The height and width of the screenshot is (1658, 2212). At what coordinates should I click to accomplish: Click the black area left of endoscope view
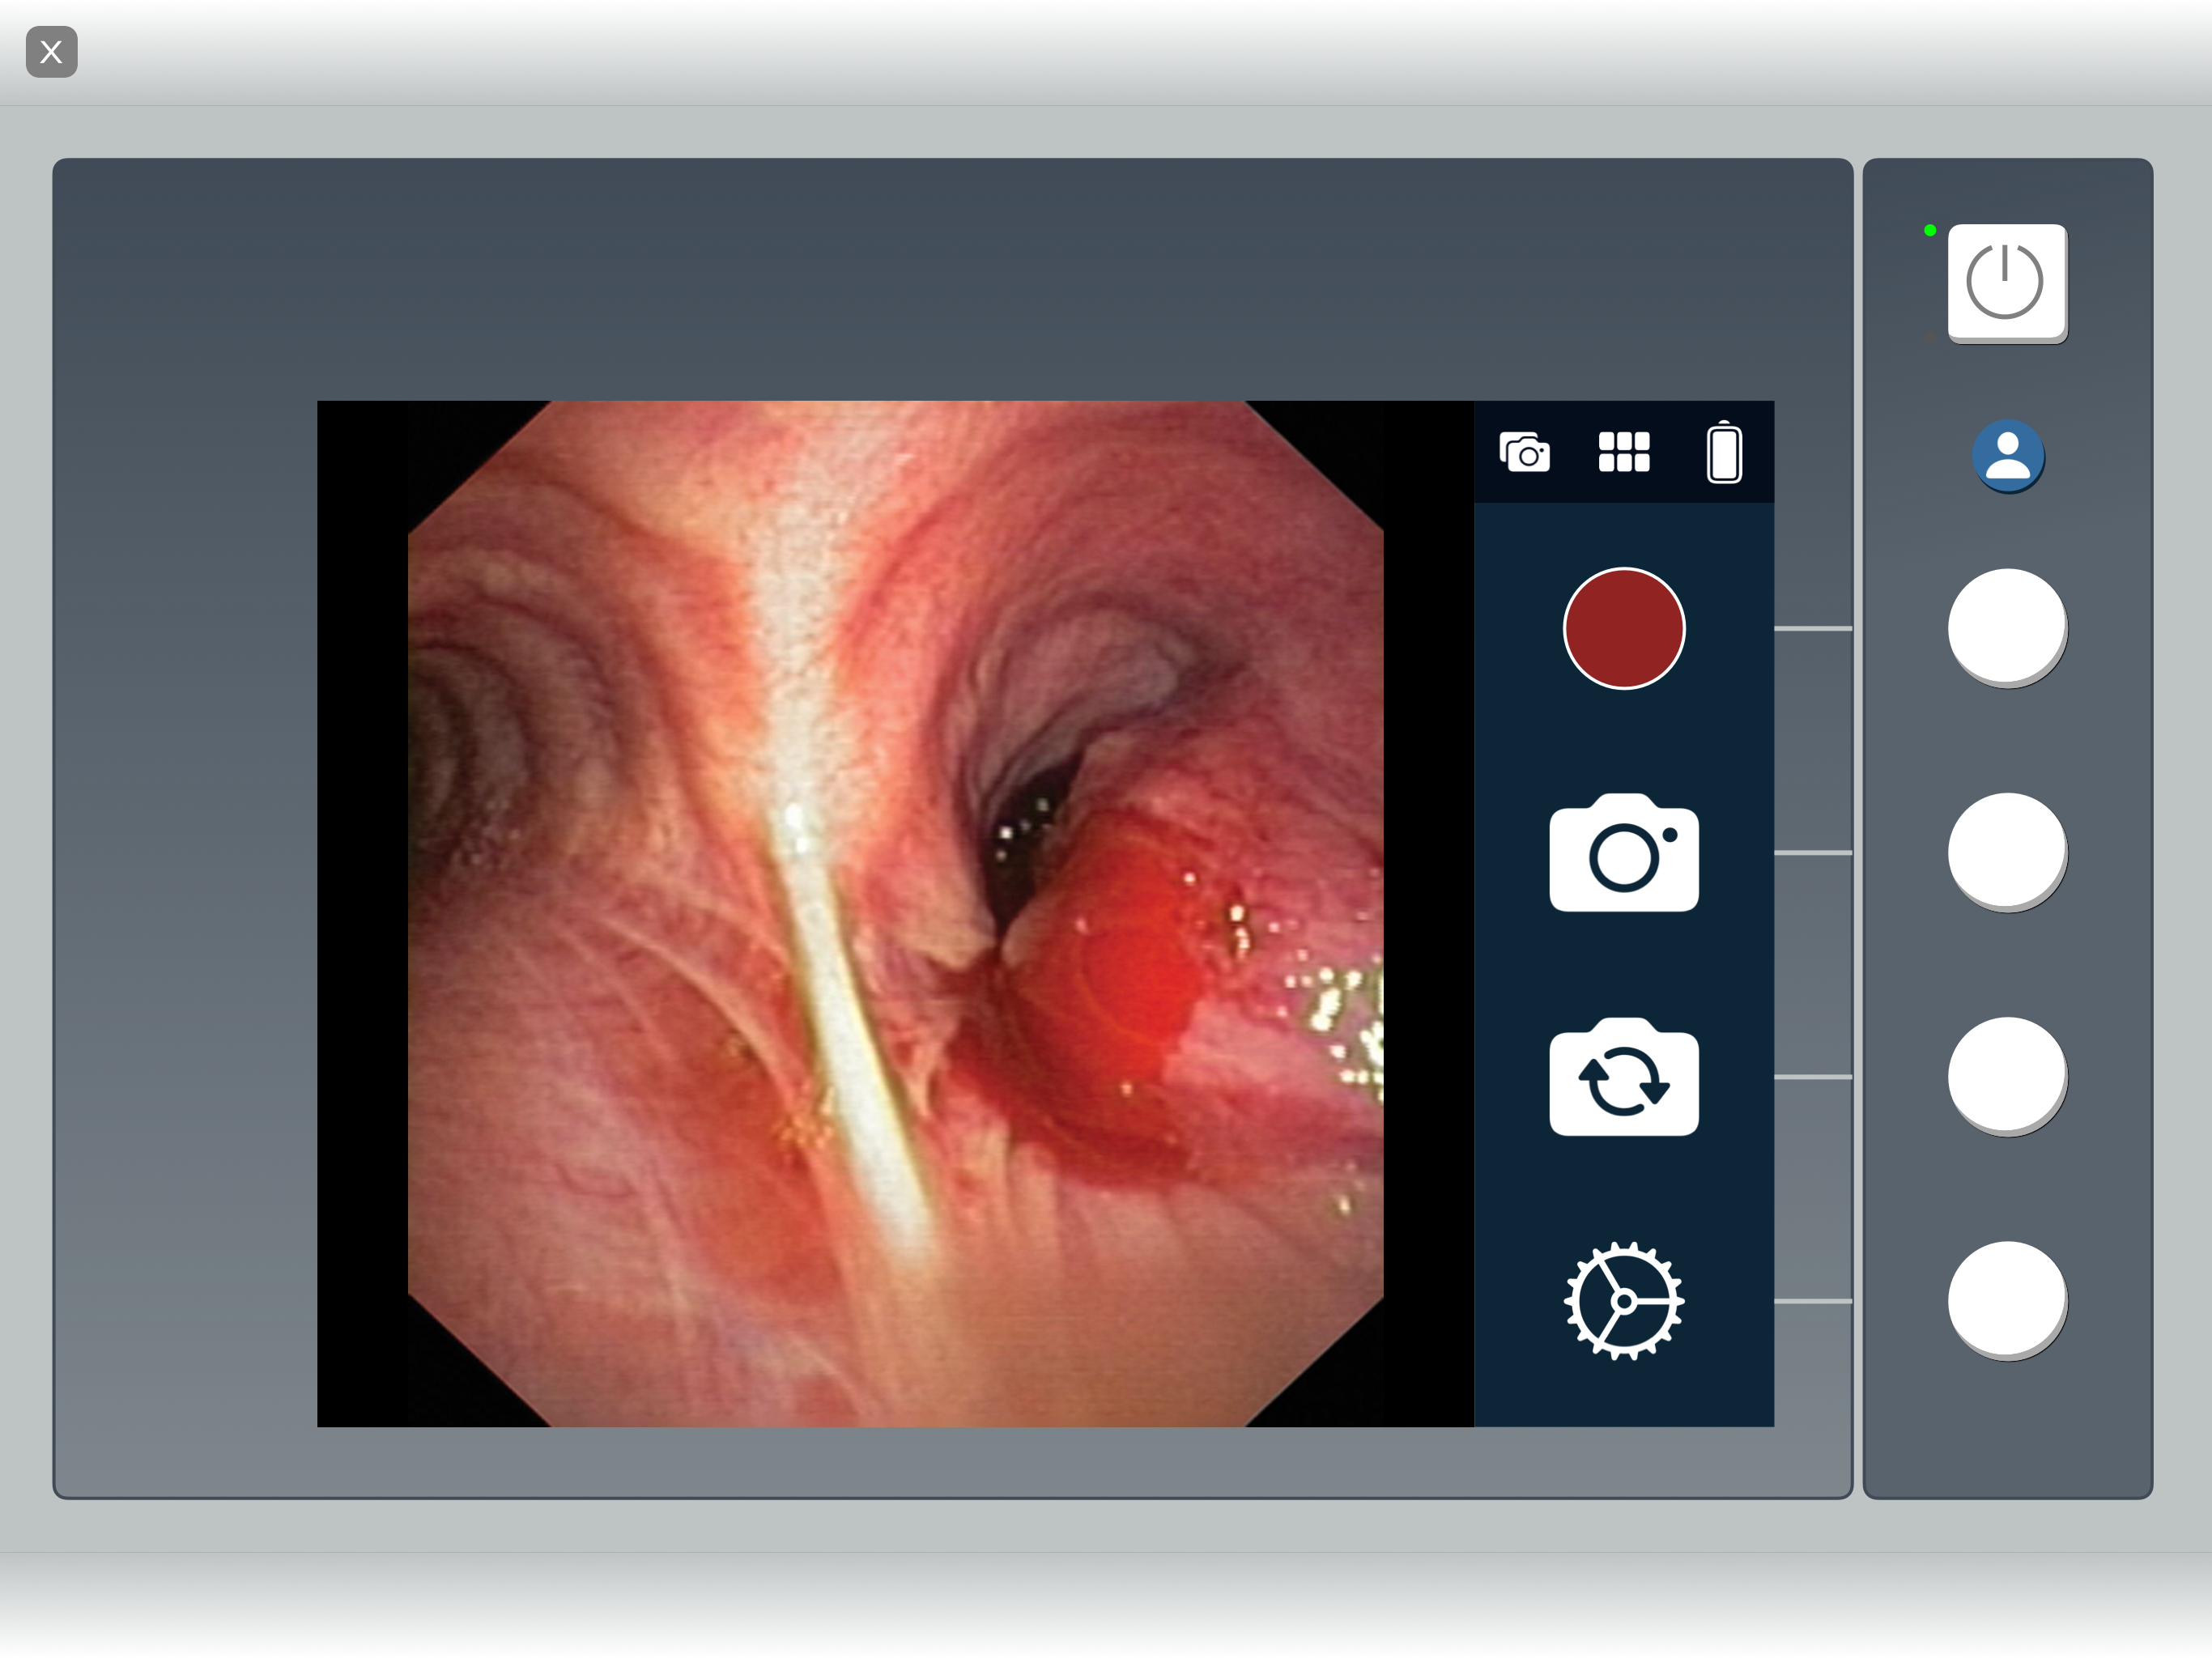pyautogui.click(x=361, y=913)
